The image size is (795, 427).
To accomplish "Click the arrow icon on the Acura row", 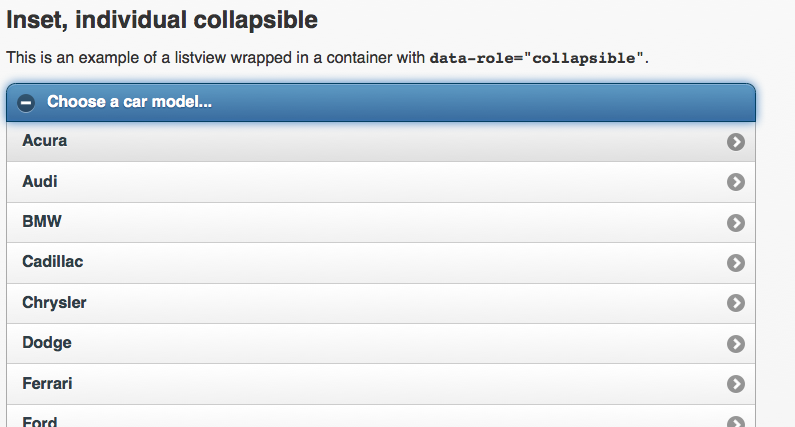I will (x=736, y=142).
